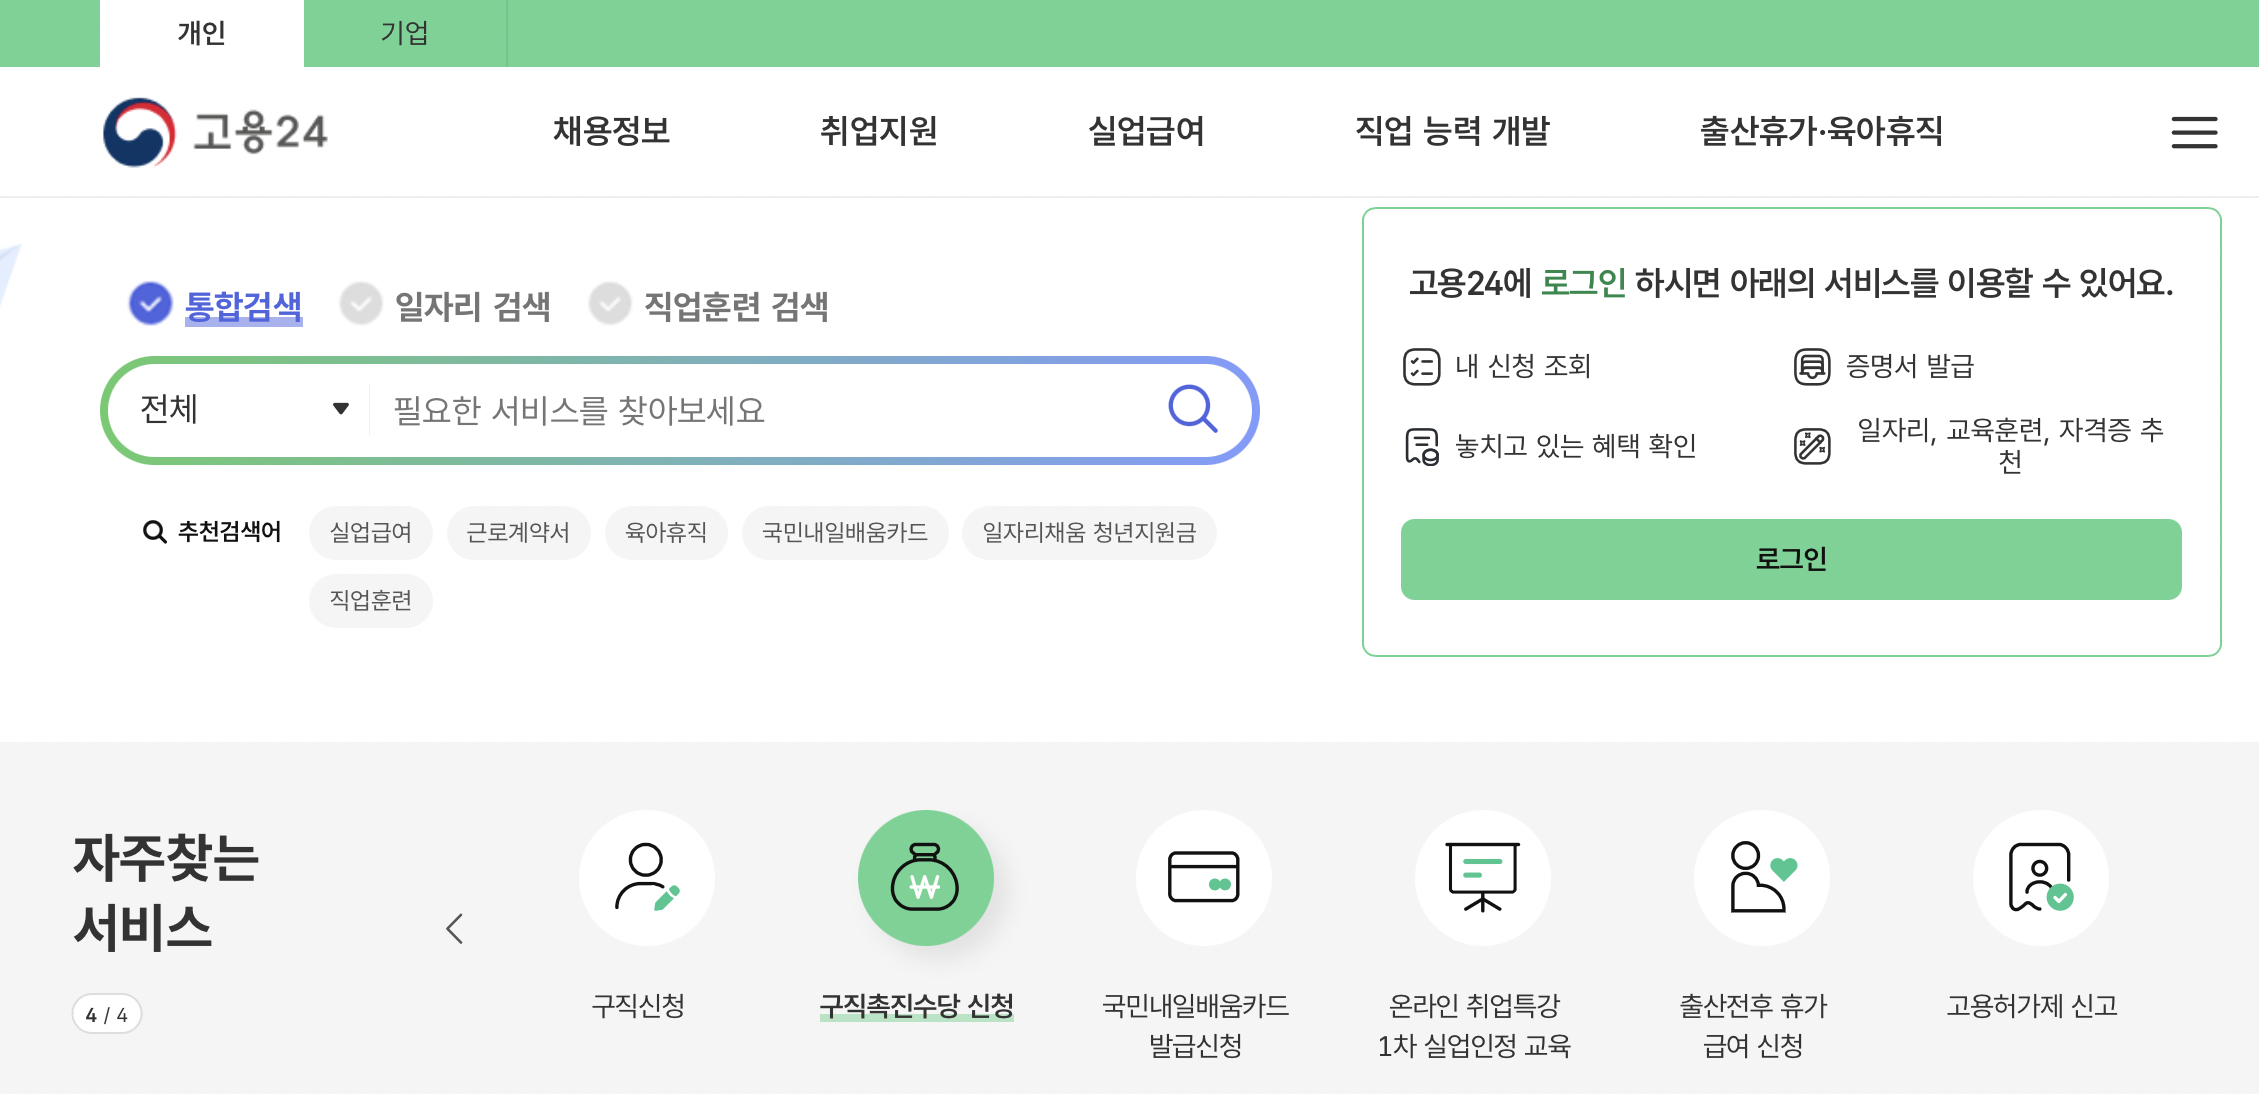
Task: Switch to 일자리 검색 search mode
Action: point(361,304)
